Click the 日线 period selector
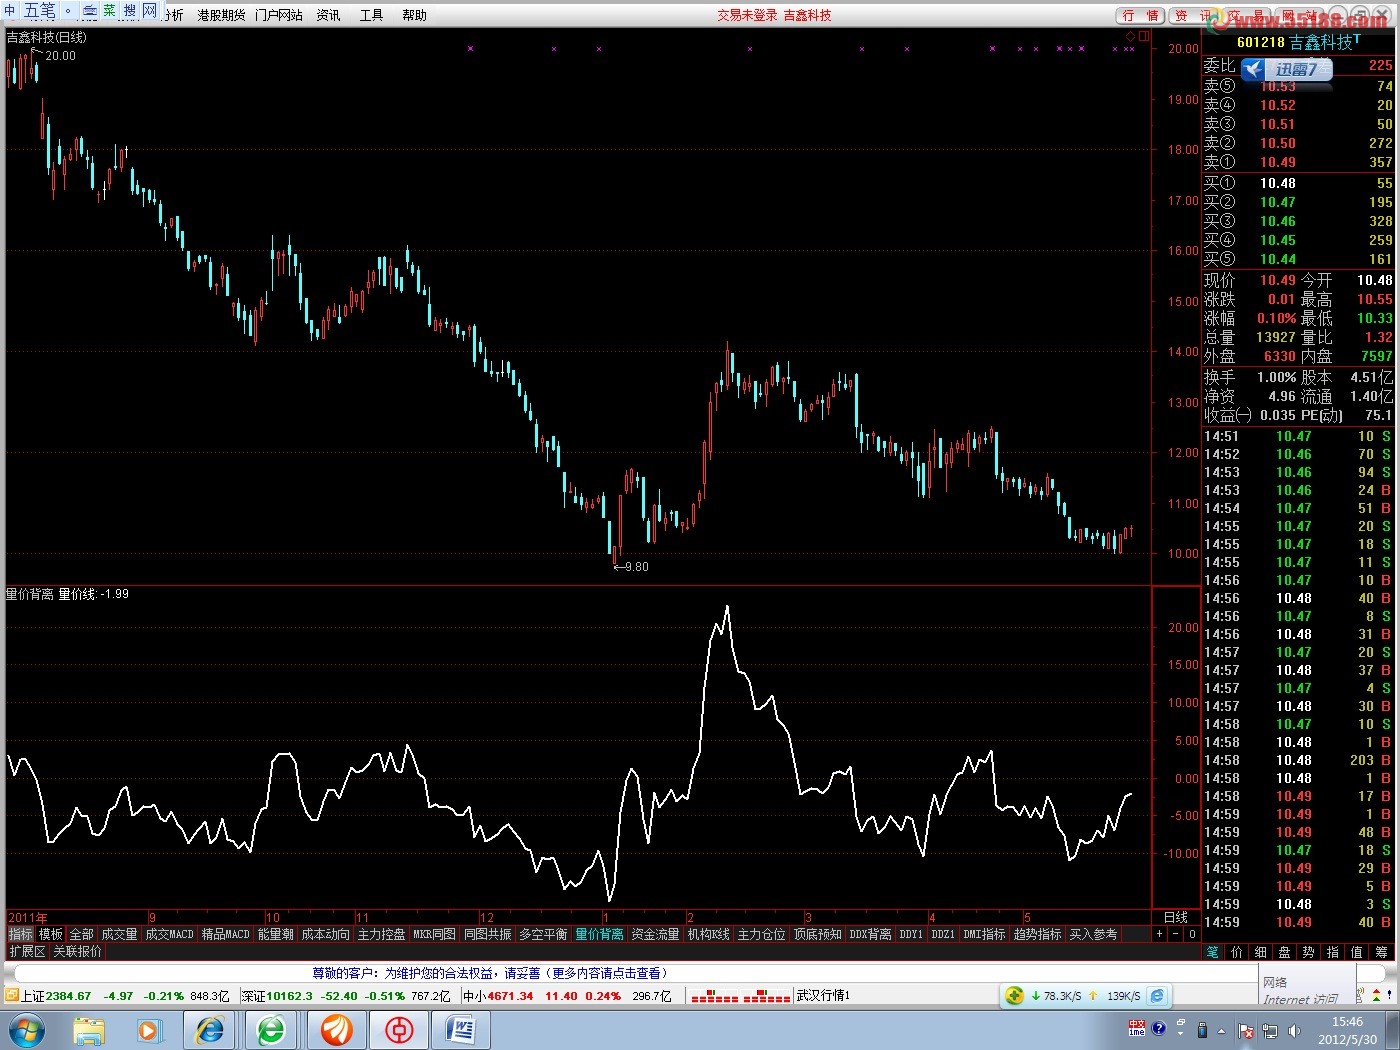1400x1050 pixels. [x=1176, y=917]
